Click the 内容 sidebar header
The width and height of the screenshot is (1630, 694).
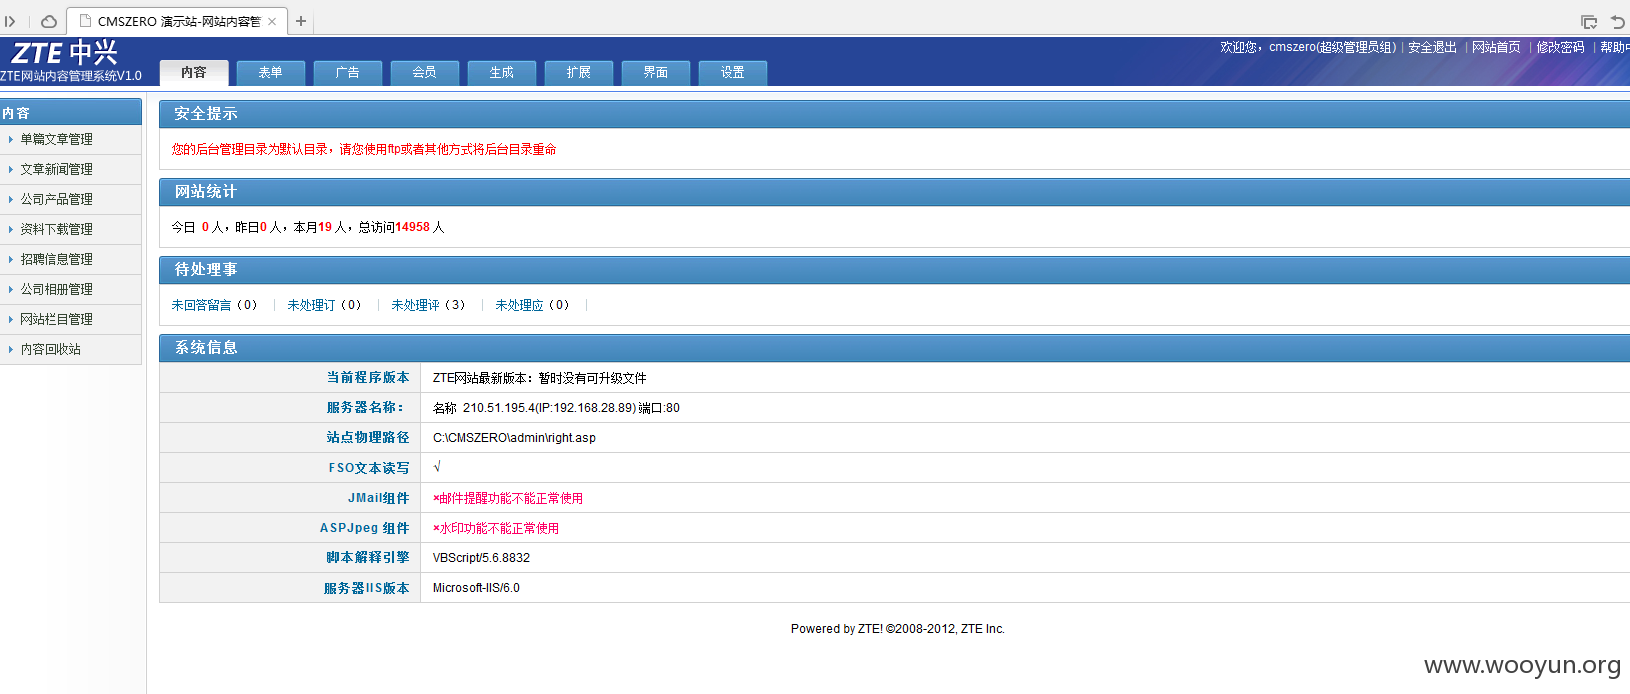point(70,112)
